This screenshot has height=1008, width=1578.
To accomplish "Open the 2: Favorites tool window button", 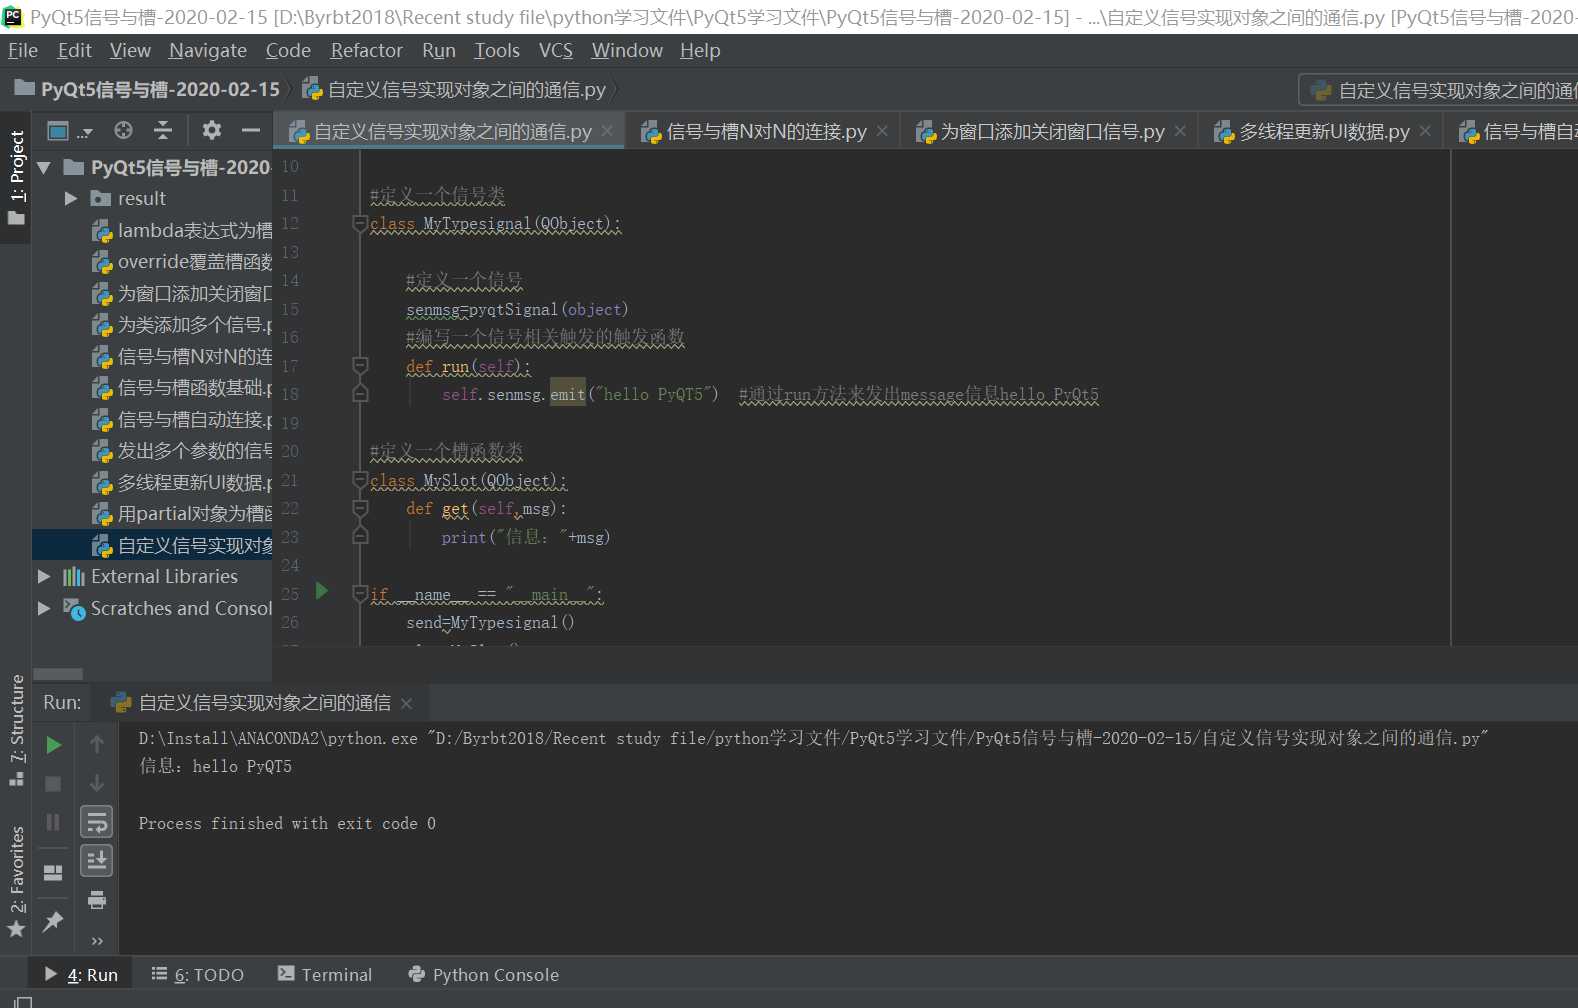I will (x=16, y=882).
